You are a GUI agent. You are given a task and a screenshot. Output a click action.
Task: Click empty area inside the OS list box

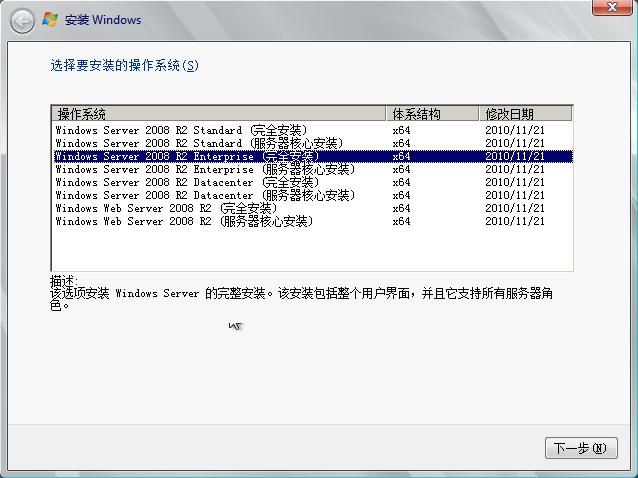click(x=312, y=249)
